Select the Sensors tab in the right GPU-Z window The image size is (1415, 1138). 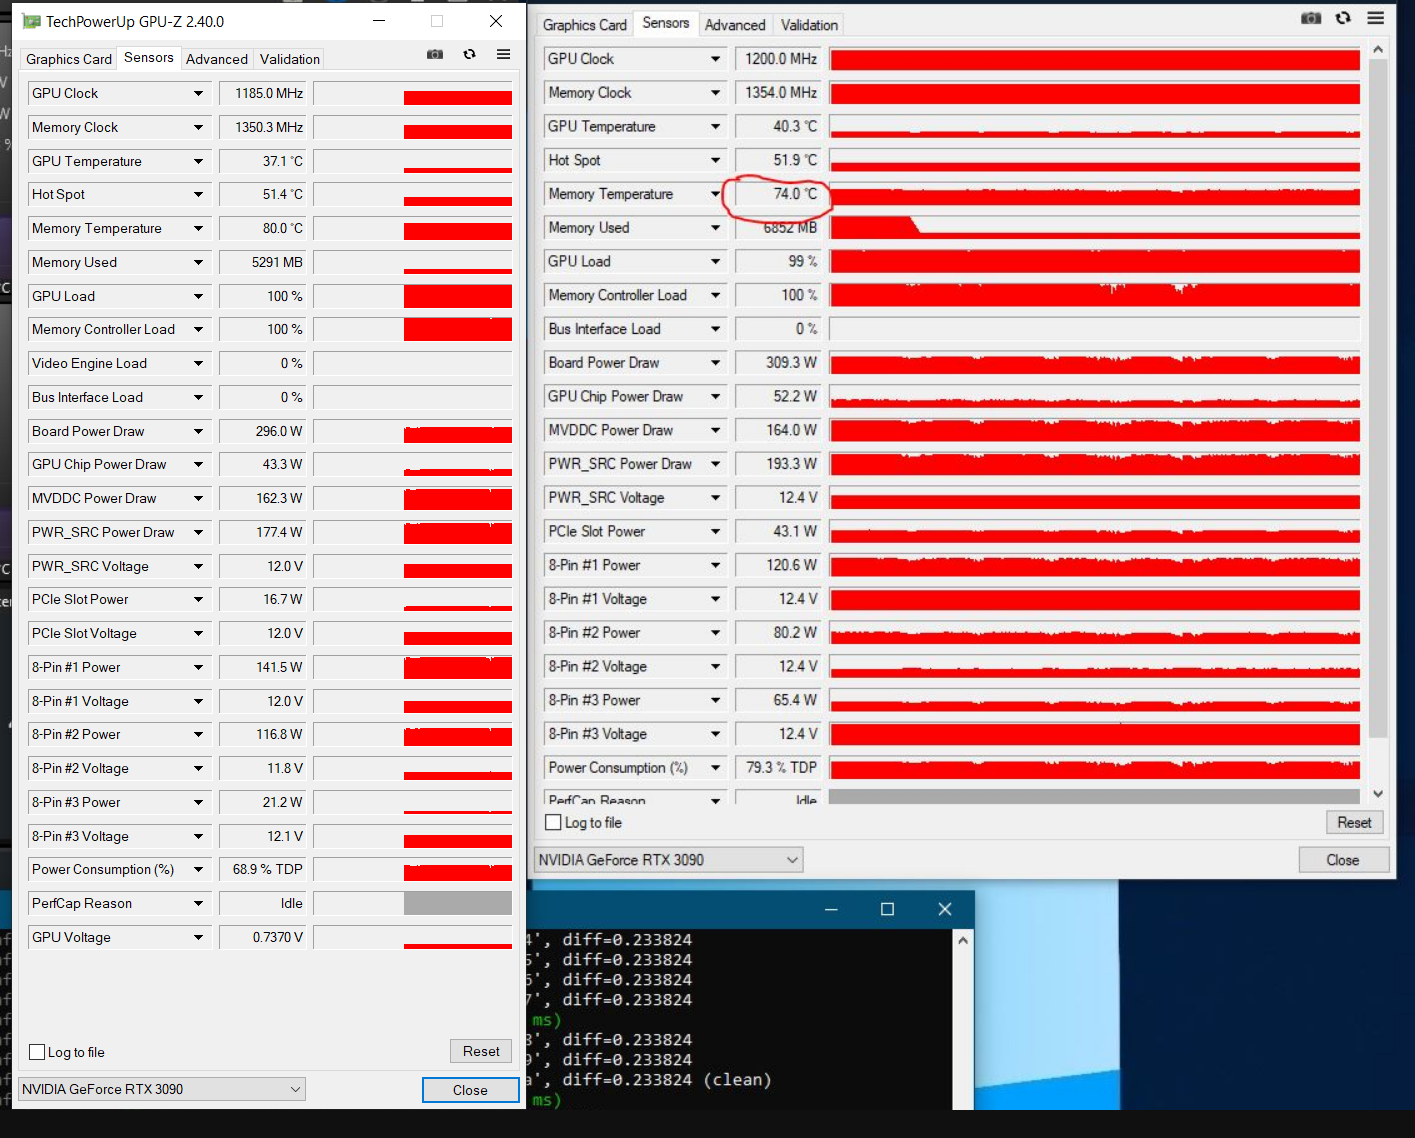coord(666,23)
